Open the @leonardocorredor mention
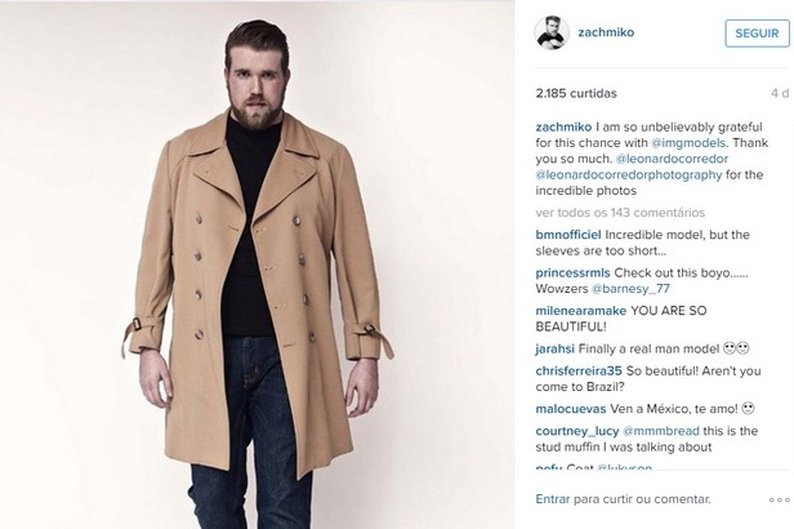Screen dimensions: 794x529 point(672,158)
